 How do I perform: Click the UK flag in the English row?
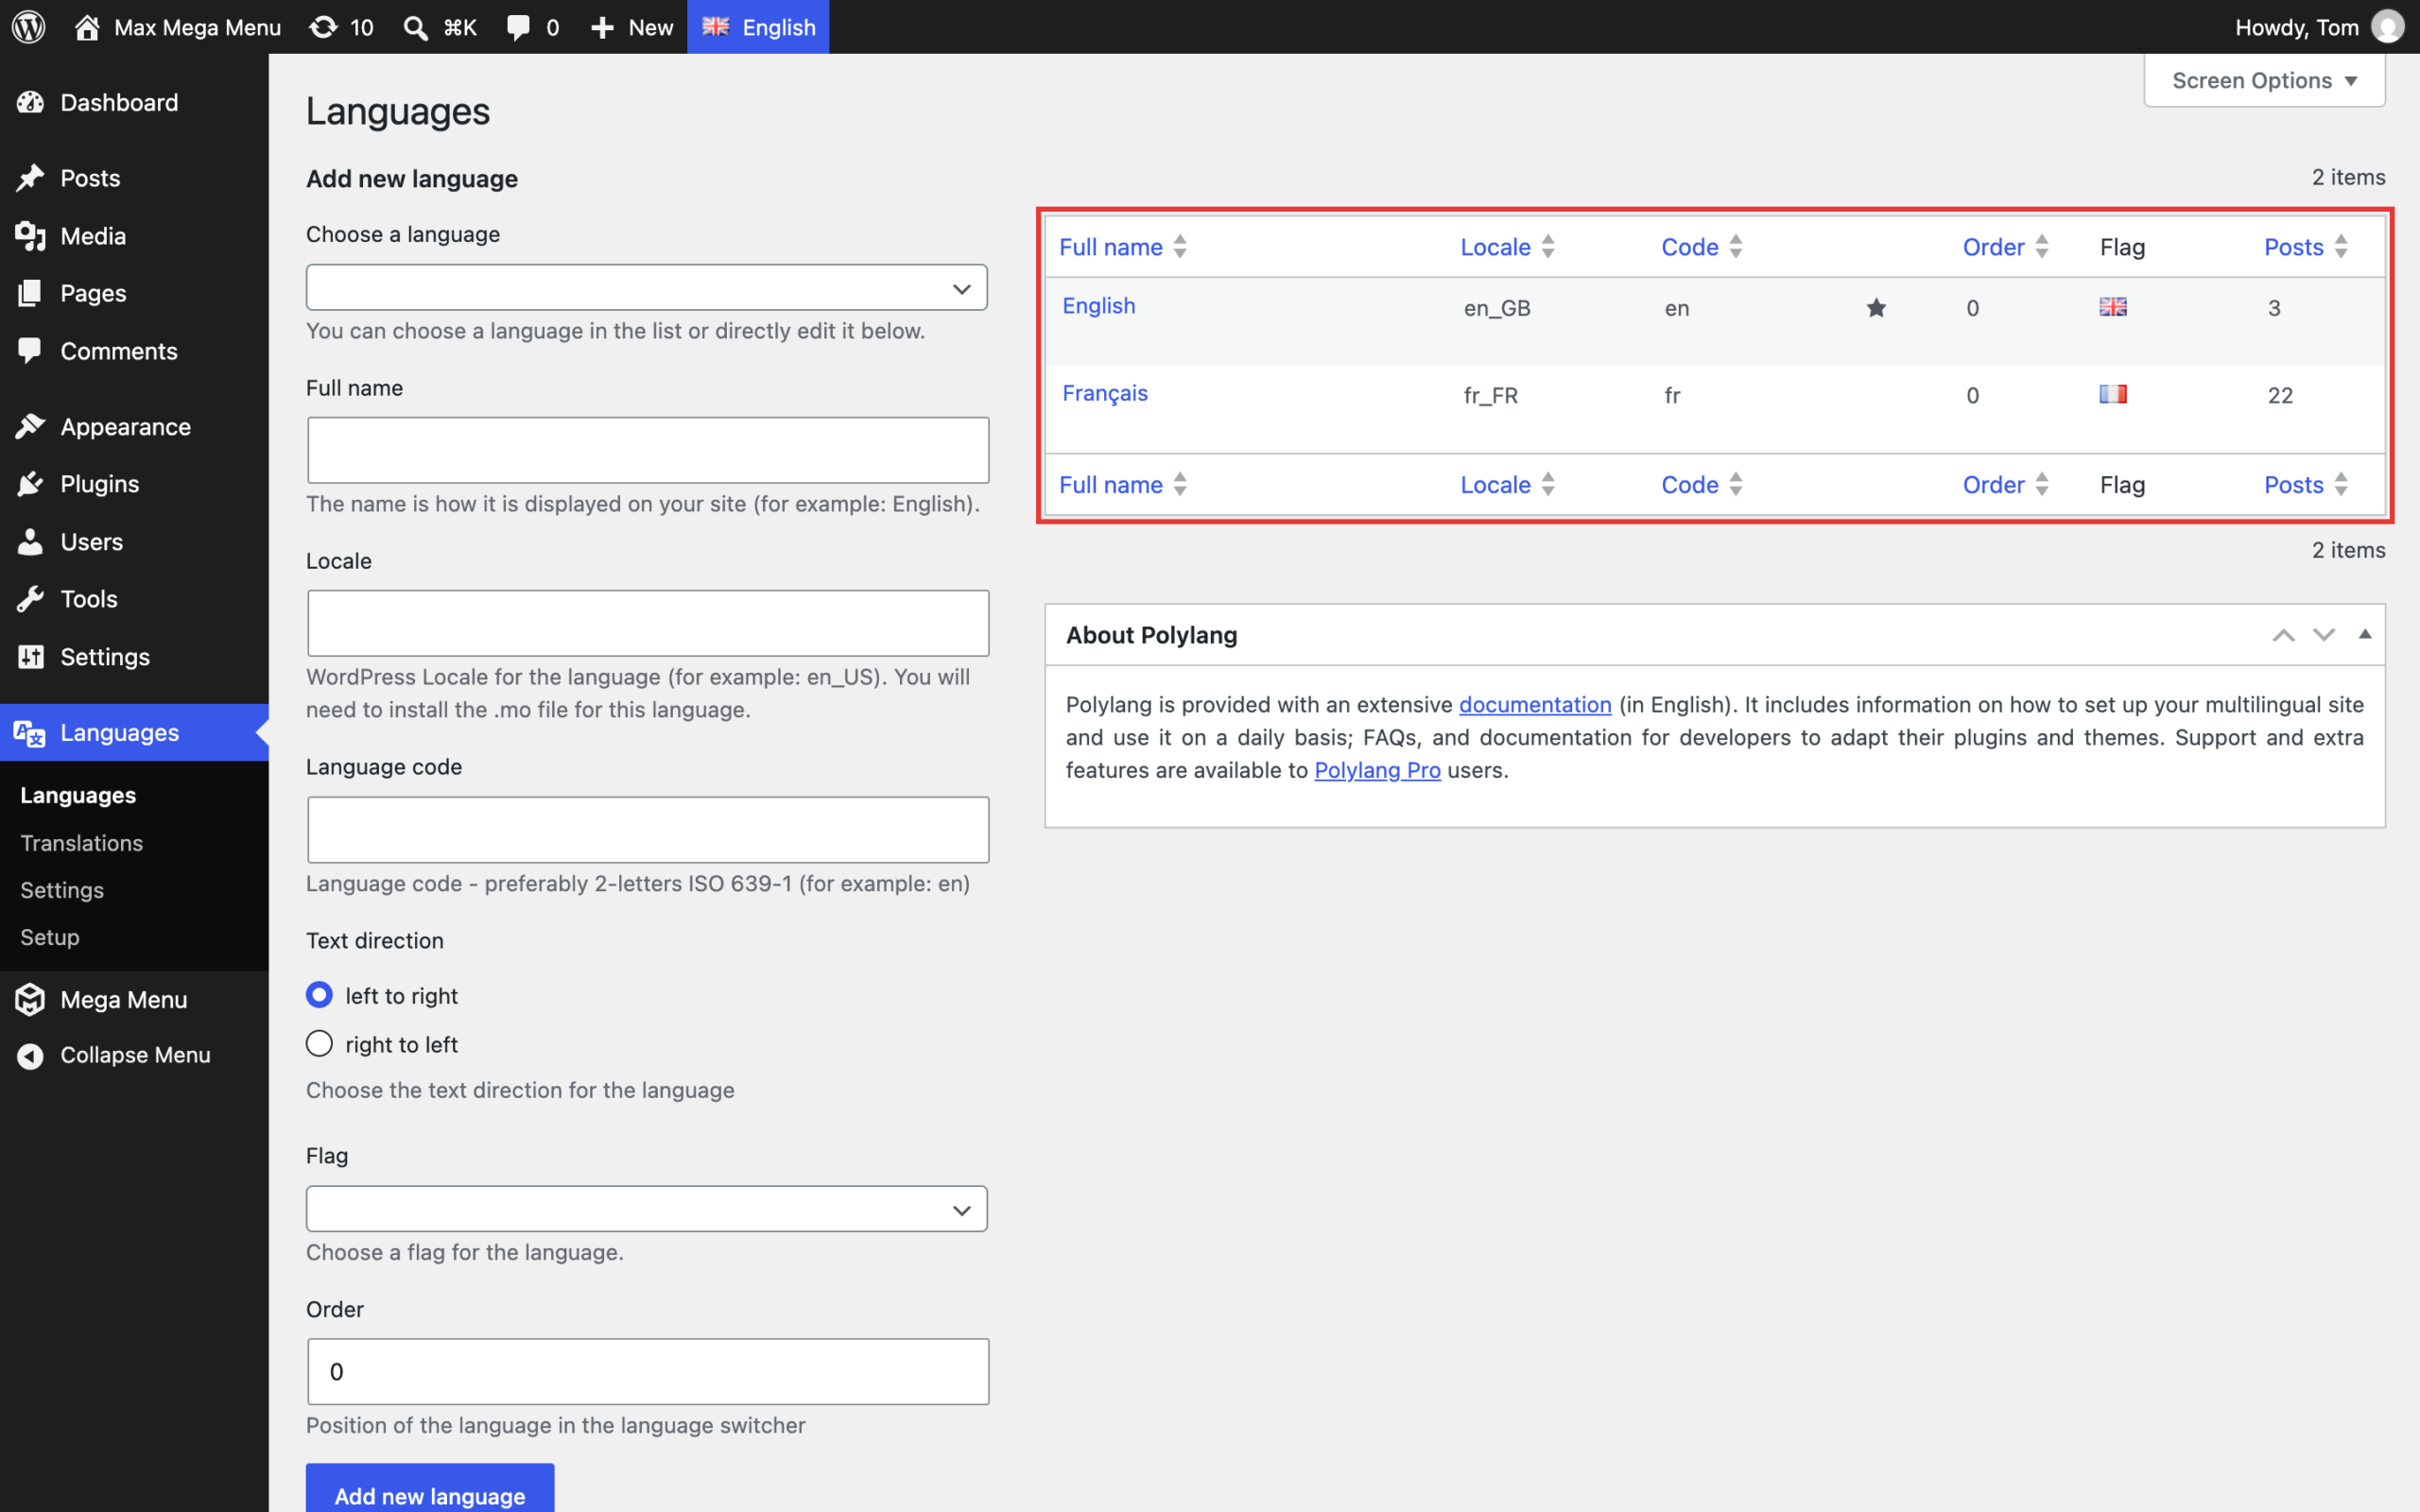(x=2113, y=307)
